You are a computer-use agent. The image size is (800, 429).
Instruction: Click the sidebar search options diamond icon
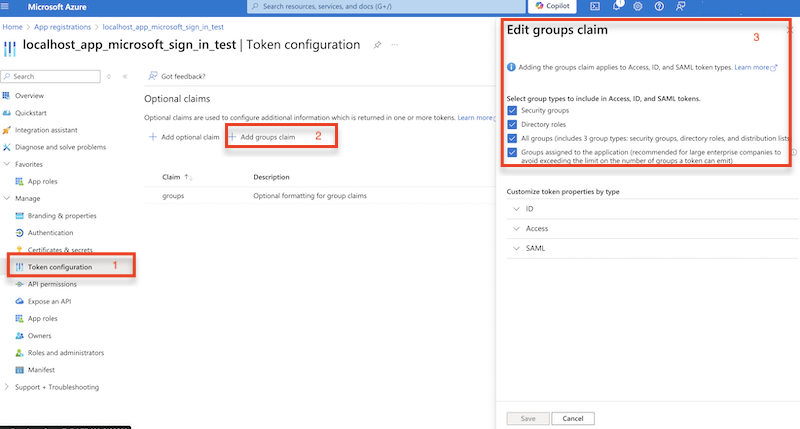tap(109, 77)
